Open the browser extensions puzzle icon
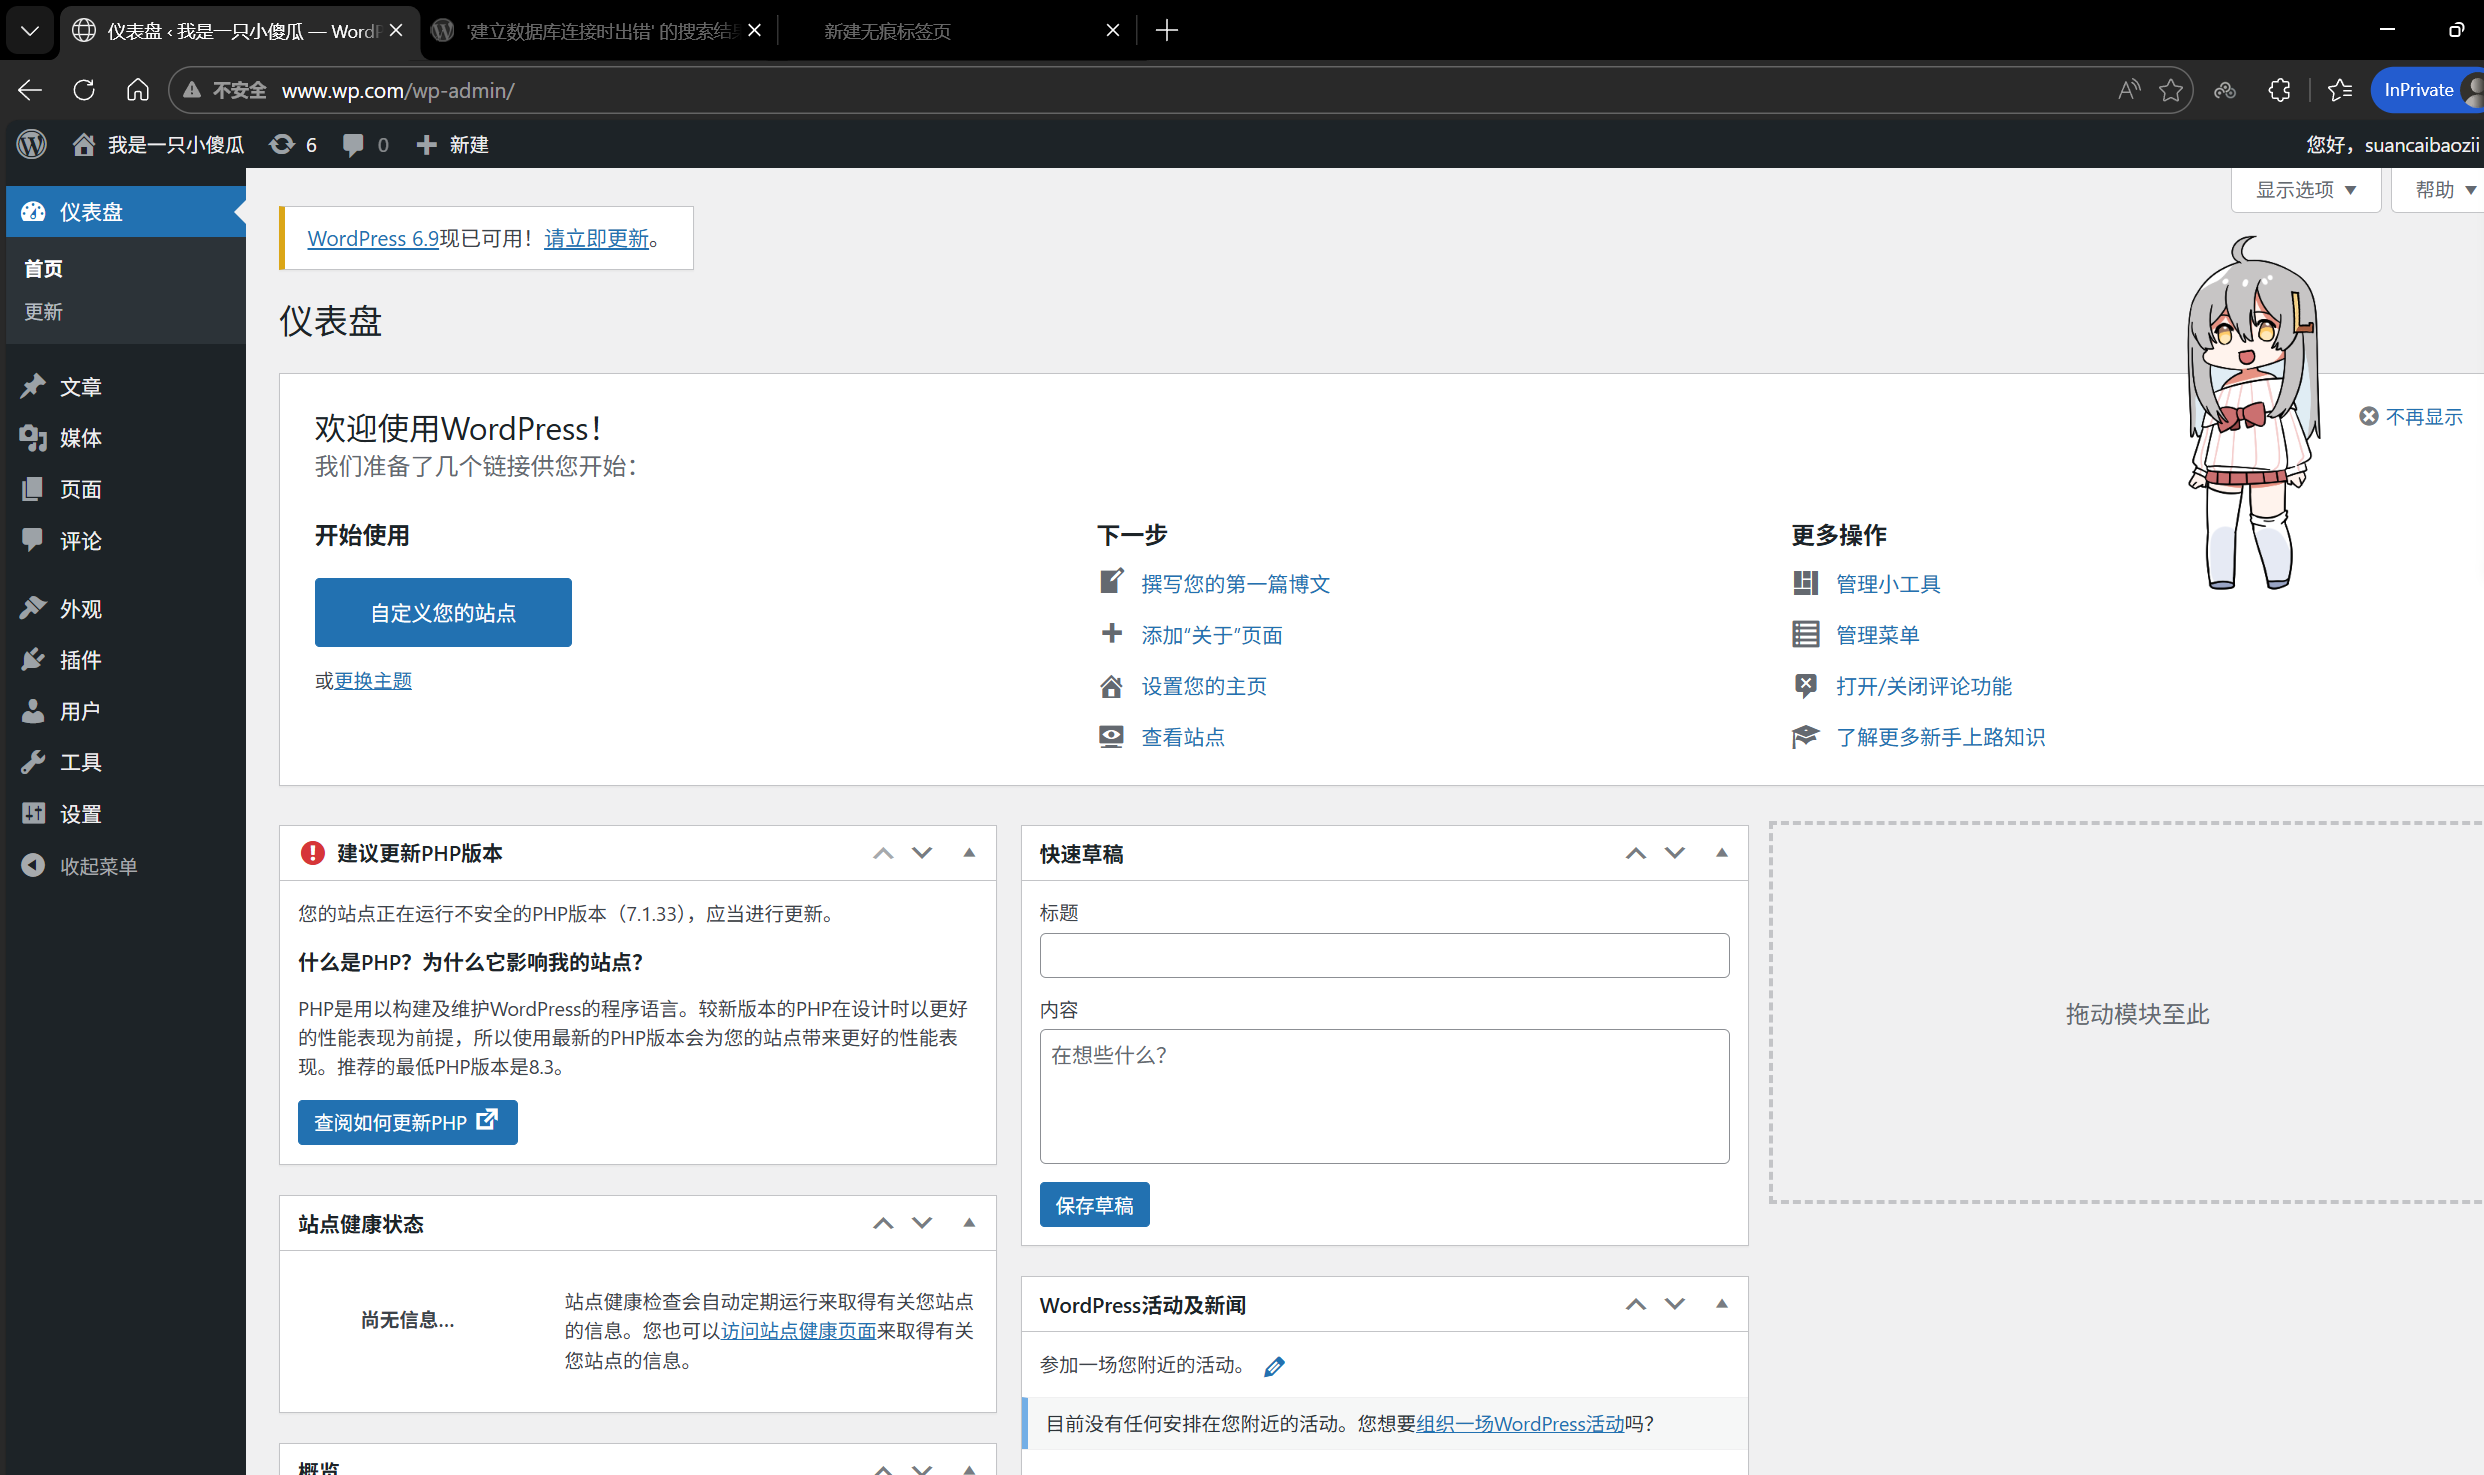Viewport: 2484px width, 1475px height. click(2279, 90)
